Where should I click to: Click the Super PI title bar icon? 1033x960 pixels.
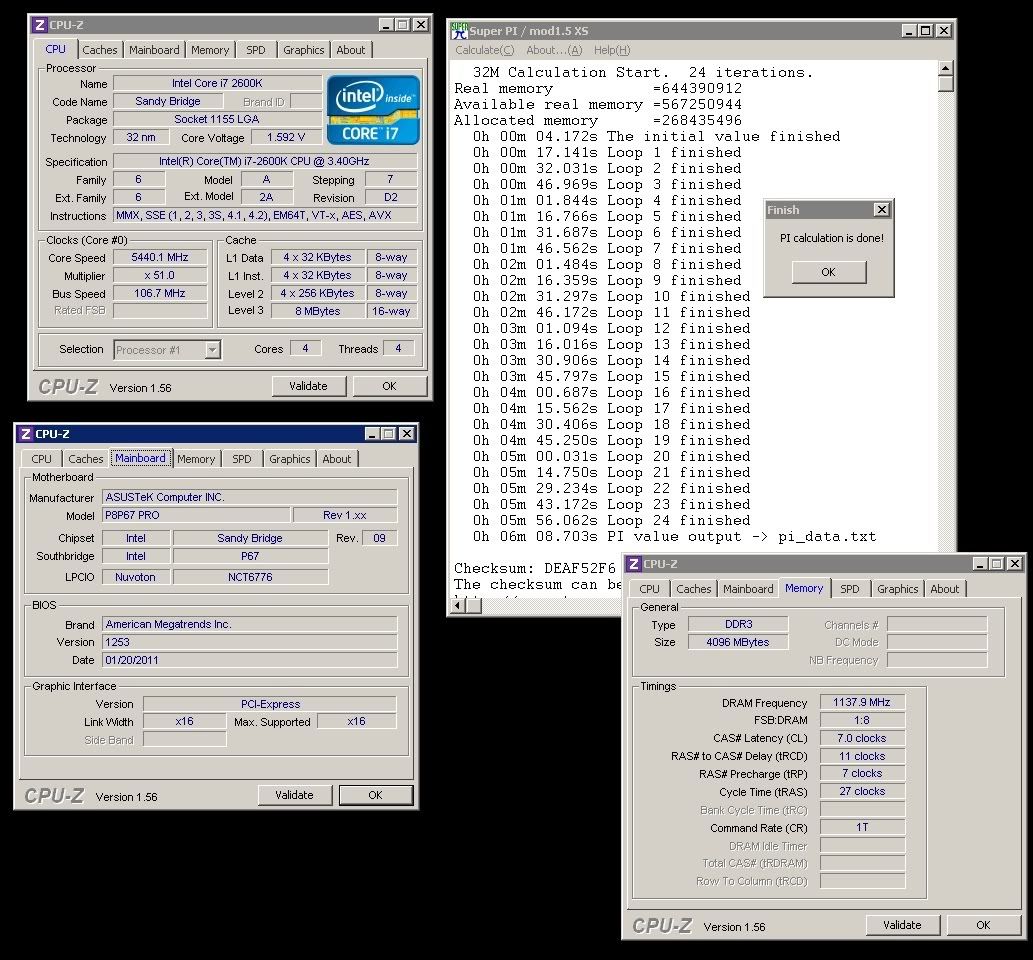460,31
